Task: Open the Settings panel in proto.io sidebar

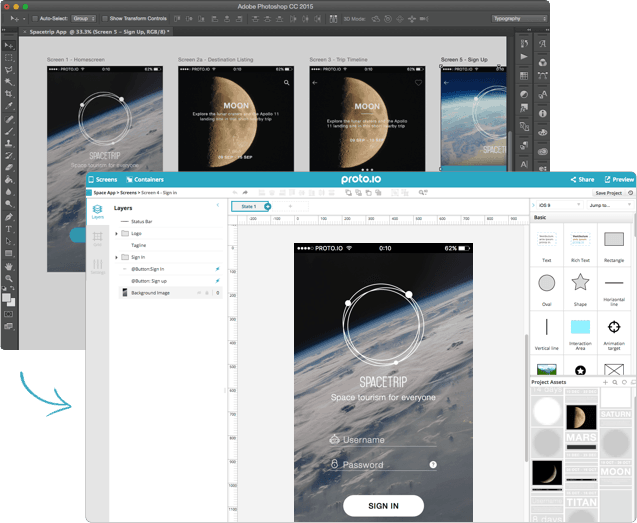Action: pyautogui.click(x=98, y=267)
